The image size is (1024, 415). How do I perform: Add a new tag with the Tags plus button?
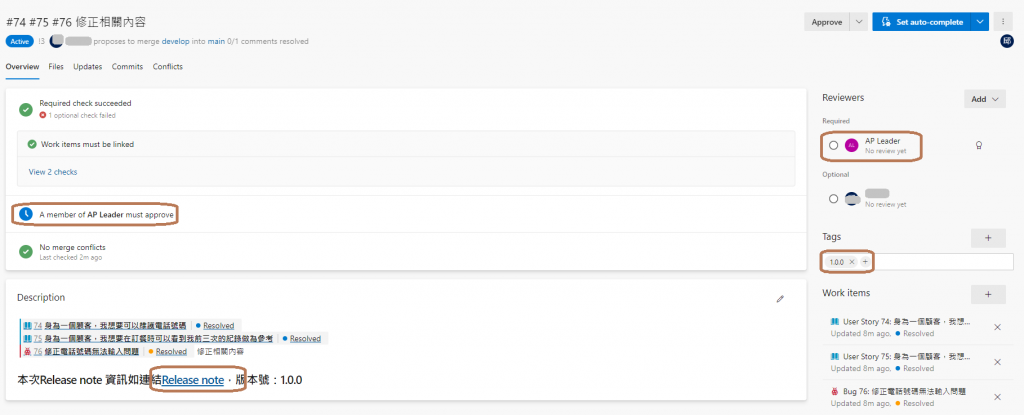click(987, 238)
